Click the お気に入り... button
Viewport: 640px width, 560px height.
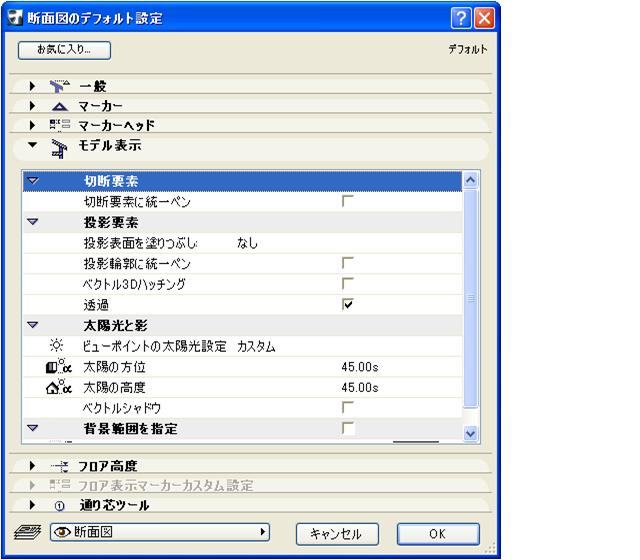64,49
